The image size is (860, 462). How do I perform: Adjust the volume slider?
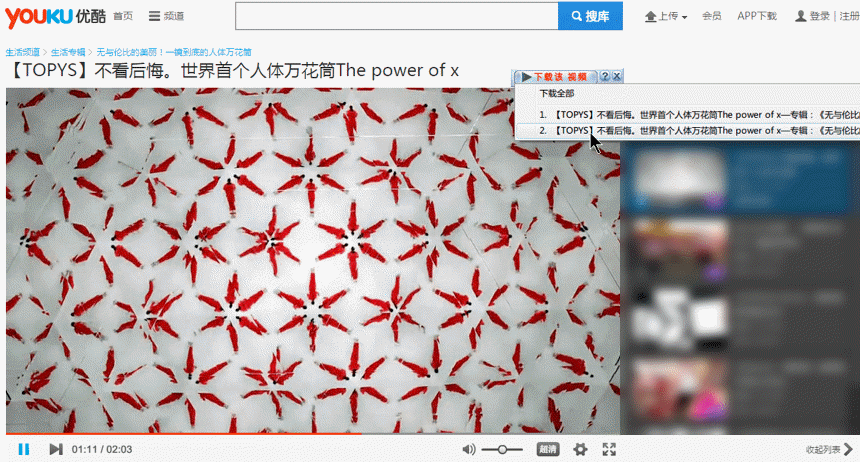click(x=502, y=450)
